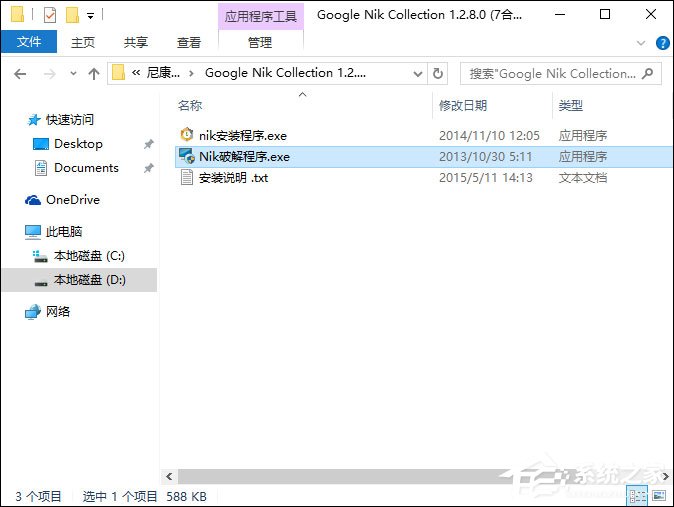Expand the ribbon with the chevron arrow
This screenshot has width=674, height=507.
(641, 43)
